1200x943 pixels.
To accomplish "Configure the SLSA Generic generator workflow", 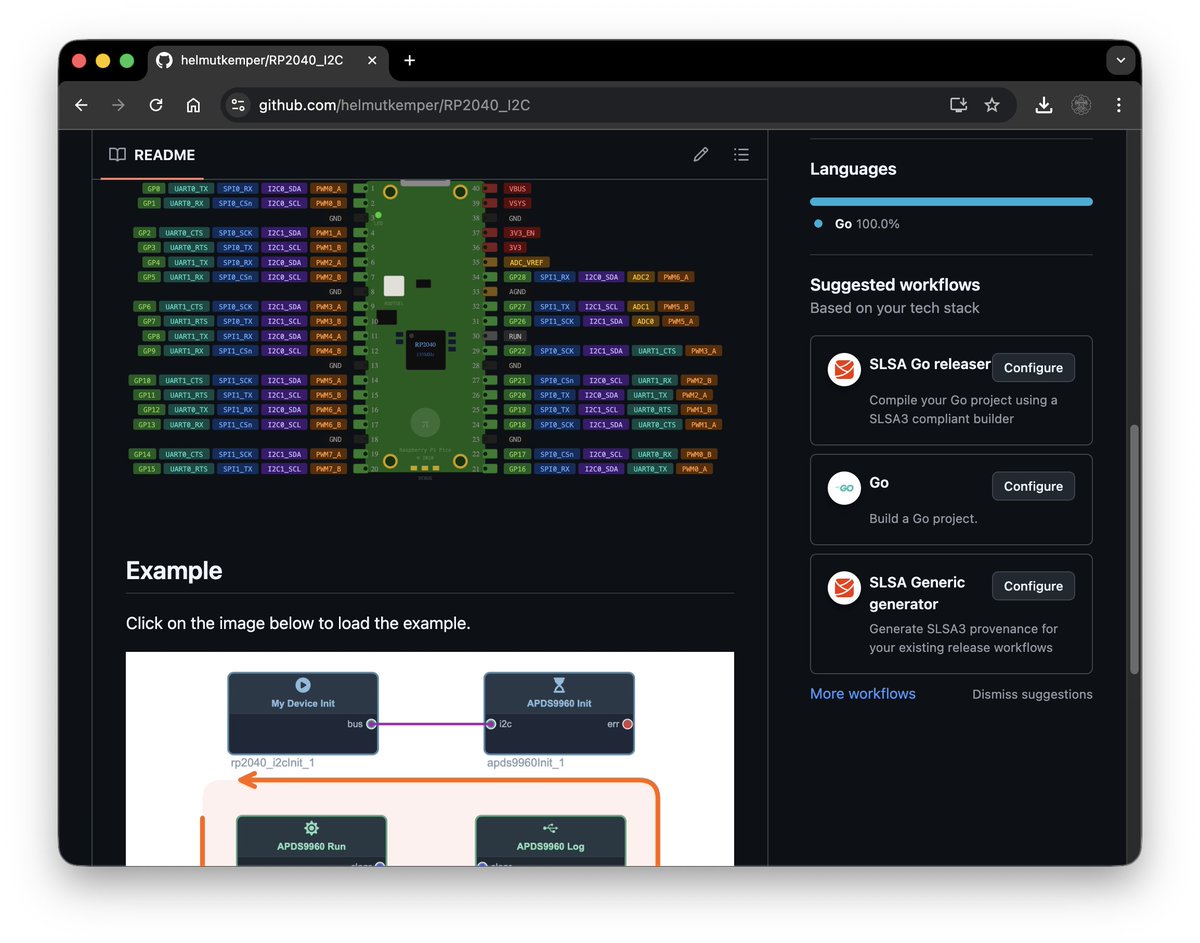I will coord(1033,586).
